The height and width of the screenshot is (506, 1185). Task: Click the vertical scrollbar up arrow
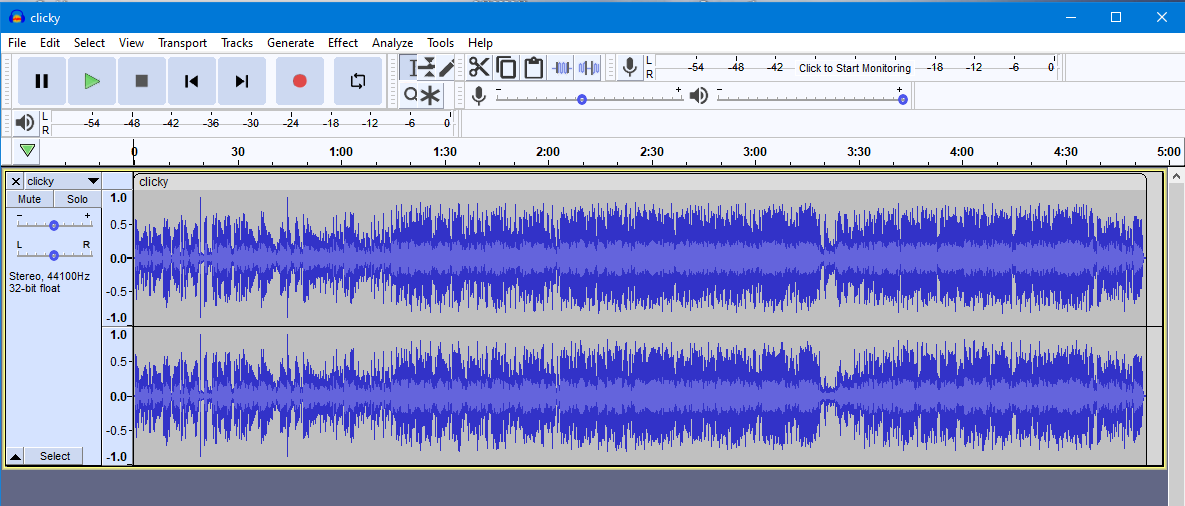1176,176
